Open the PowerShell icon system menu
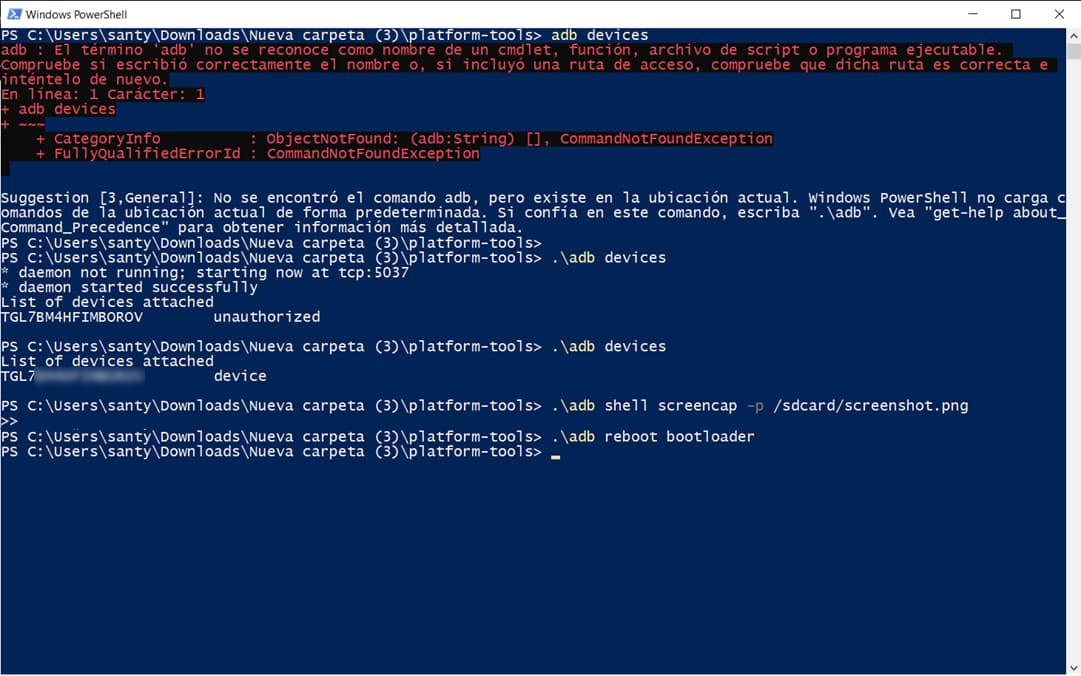Image resolution: width=1081 pixels, height=676 pixels. (14, 14)
